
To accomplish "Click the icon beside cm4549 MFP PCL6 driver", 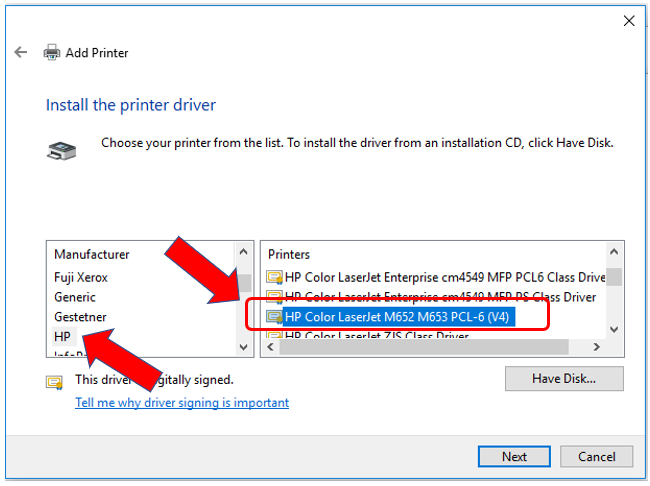I will click(273, 277).
